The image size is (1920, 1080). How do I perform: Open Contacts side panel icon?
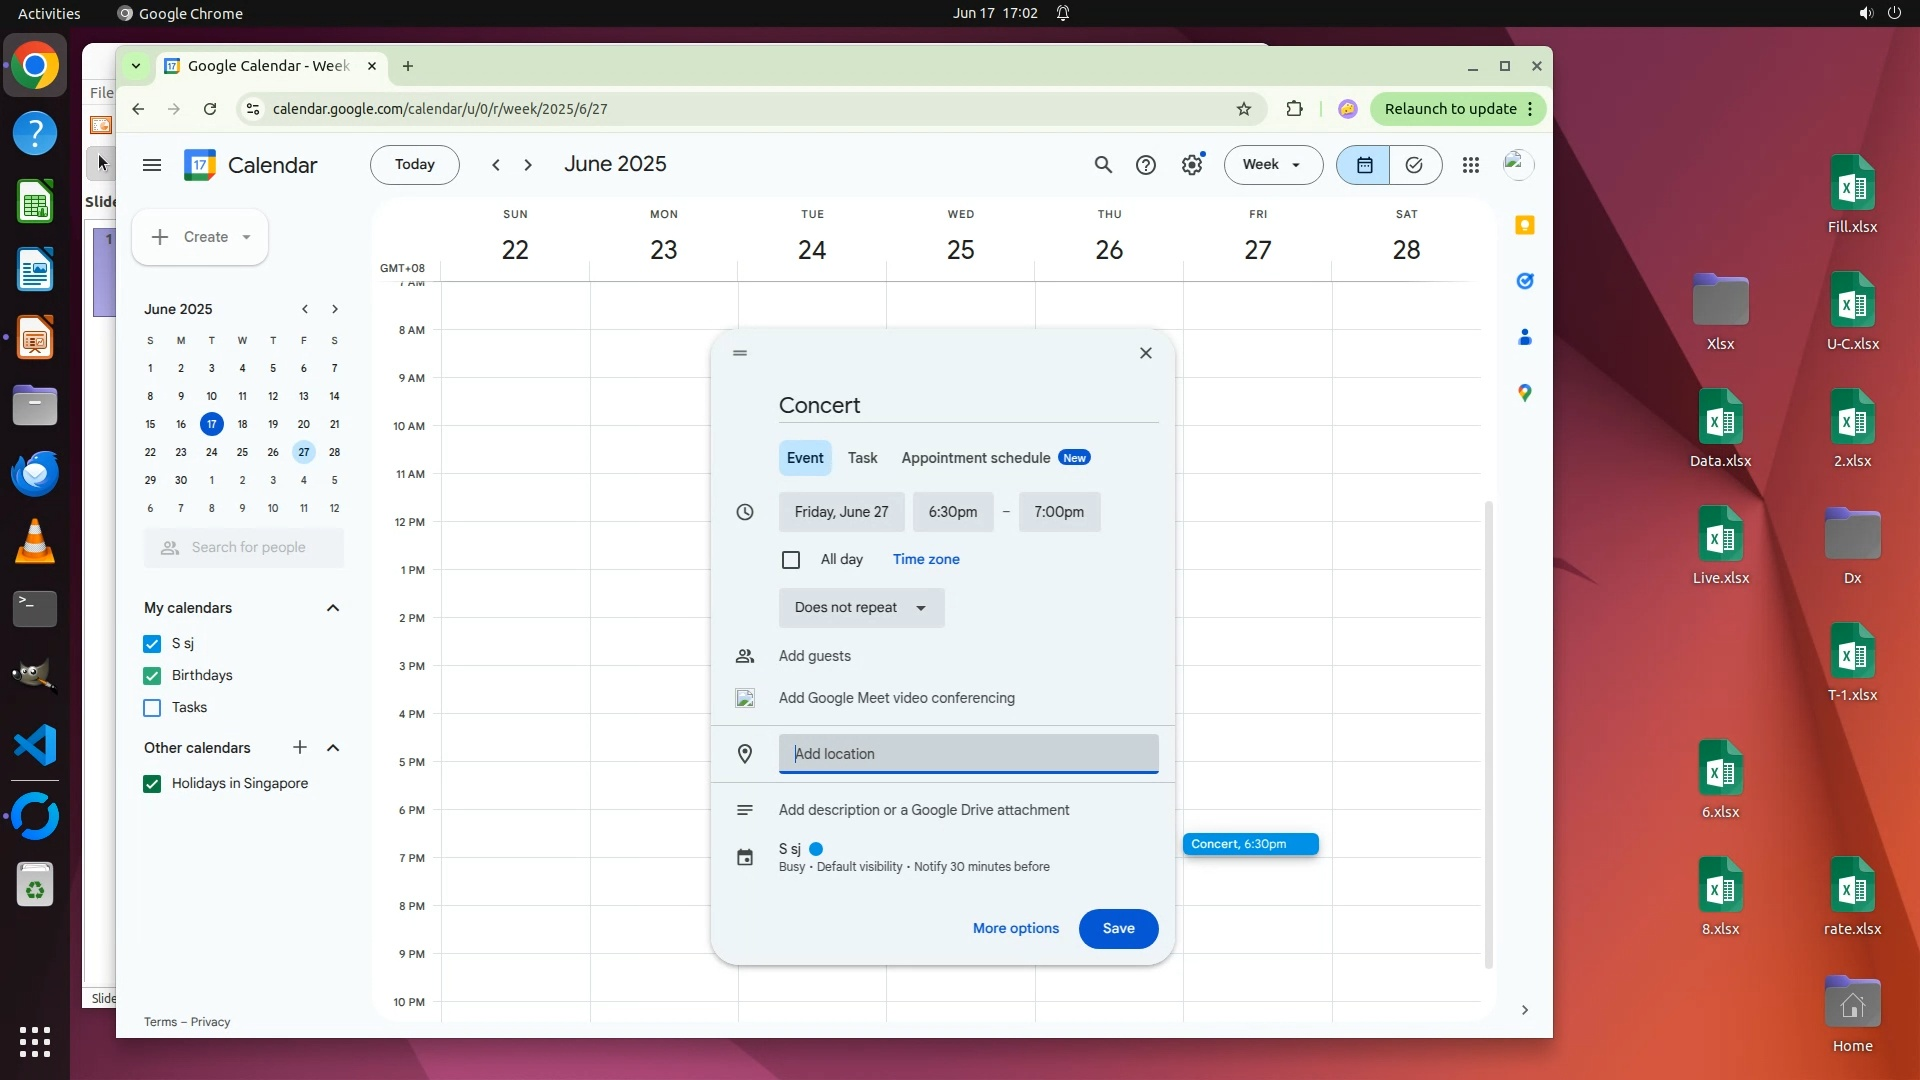pyautogui.click(x=1524, y=337)
